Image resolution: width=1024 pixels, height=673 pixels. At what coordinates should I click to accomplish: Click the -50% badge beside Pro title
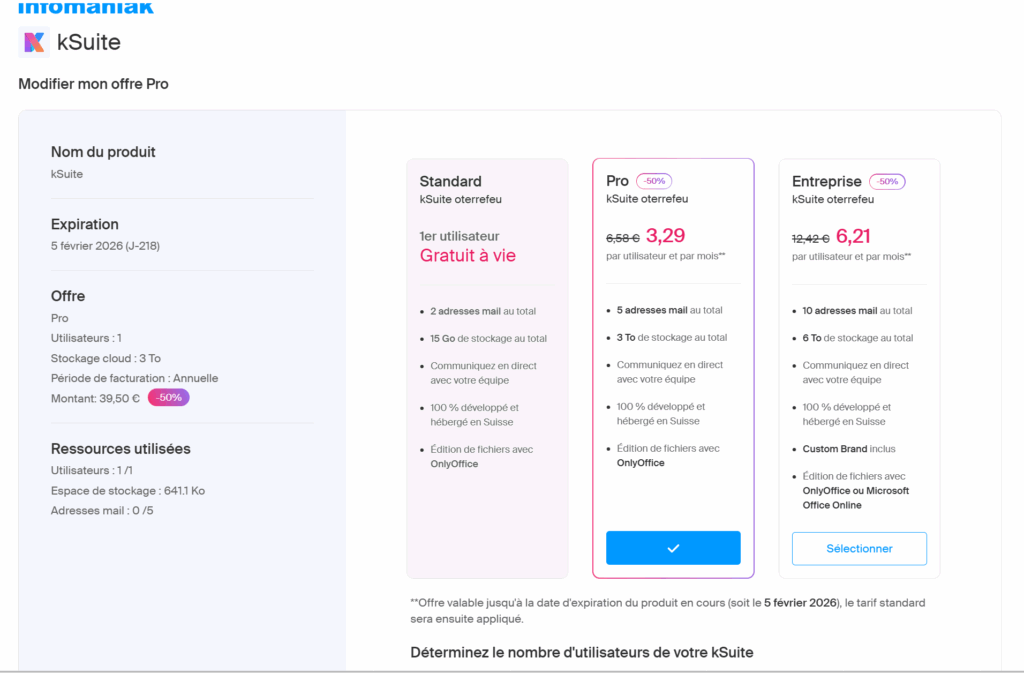click(654, 181)
